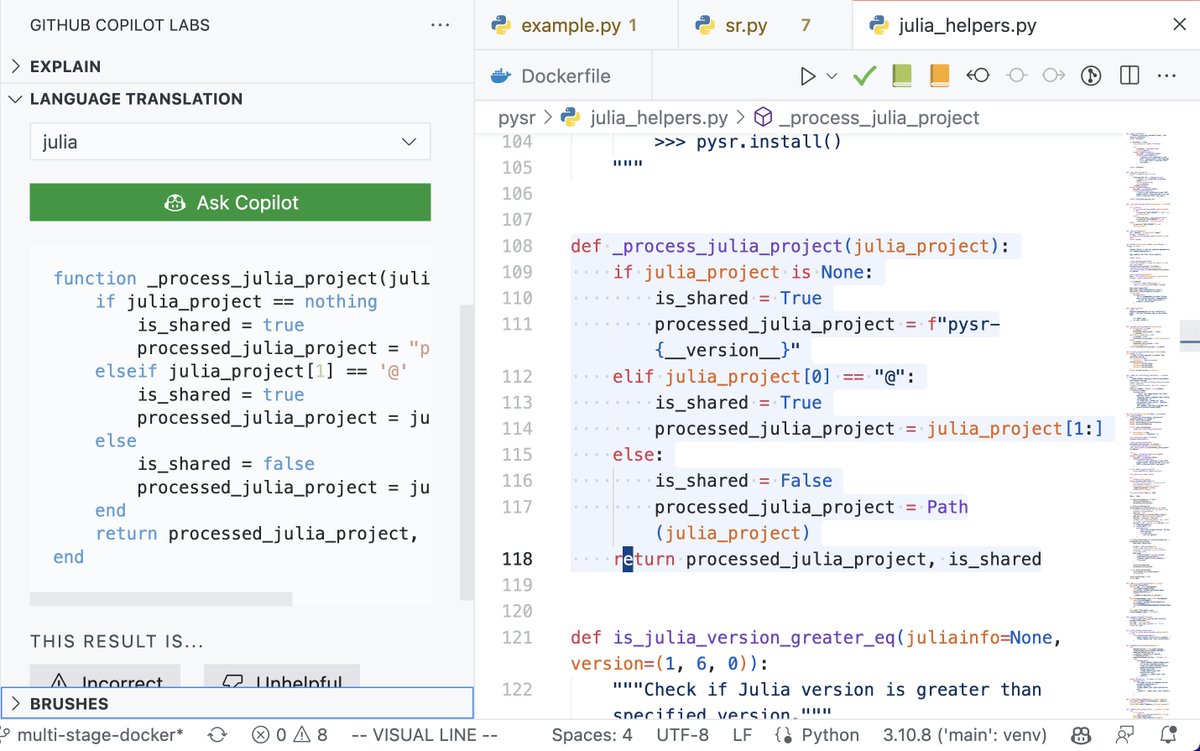Click UTF-8 encoding in status bar
Screen dimensions: 1200x751
(682, 735)
